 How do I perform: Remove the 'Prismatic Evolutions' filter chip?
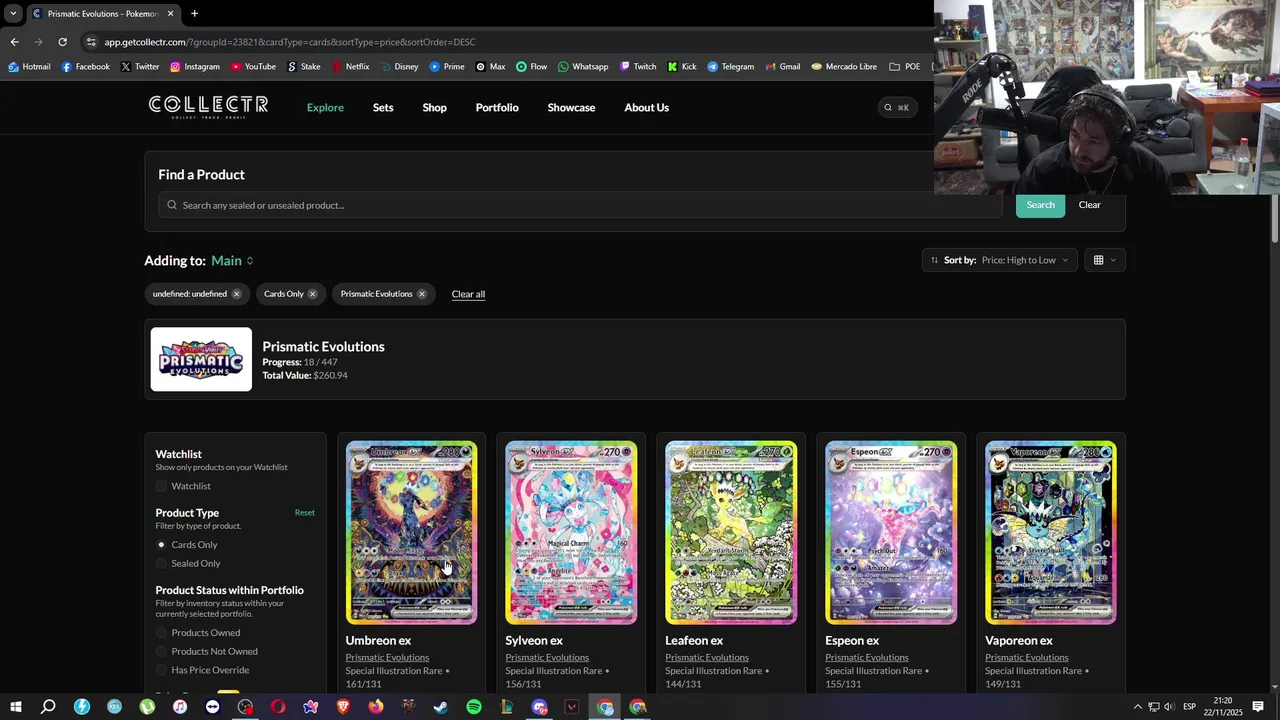tap(421, 294)
